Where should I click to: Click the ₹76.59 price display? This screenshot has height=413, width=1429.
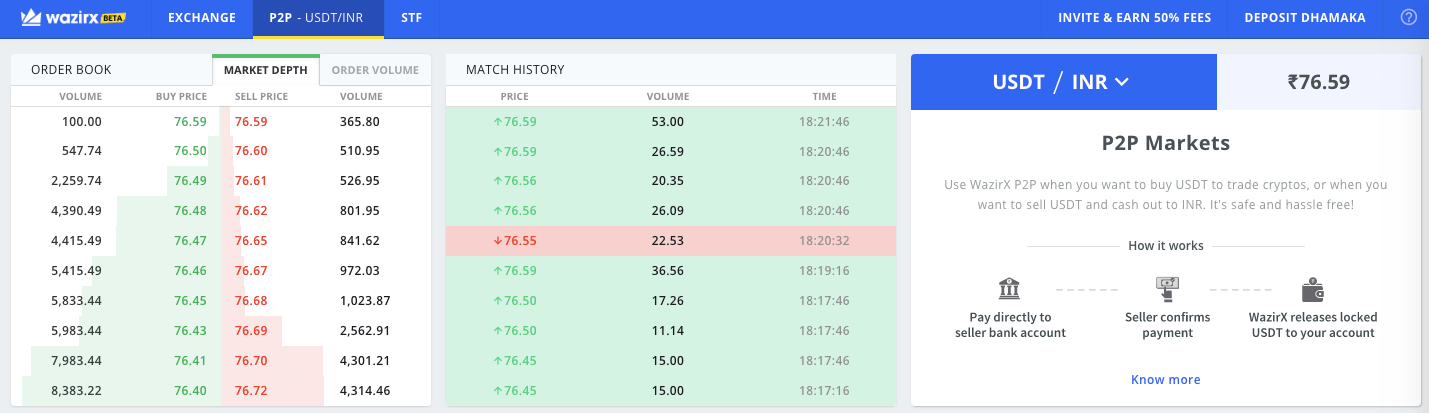[x=1319, y=82]
